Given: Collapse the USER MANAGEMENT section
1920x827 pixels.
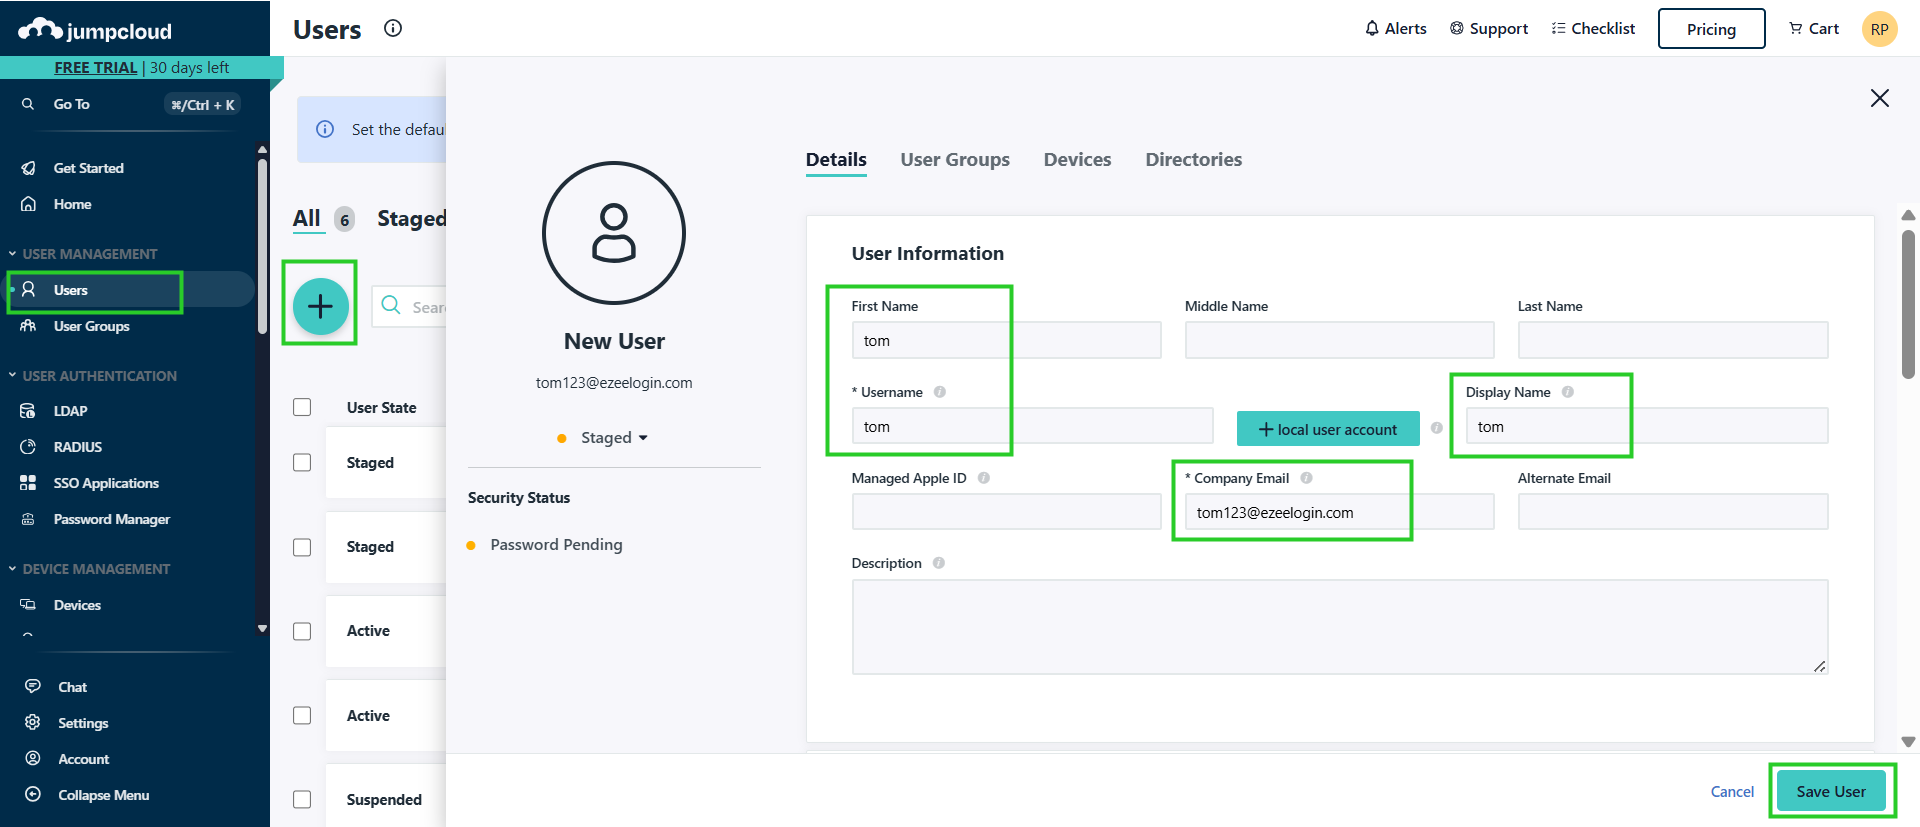Looking at the screenshot, I should pyautogui.click(x=83, y=254).
